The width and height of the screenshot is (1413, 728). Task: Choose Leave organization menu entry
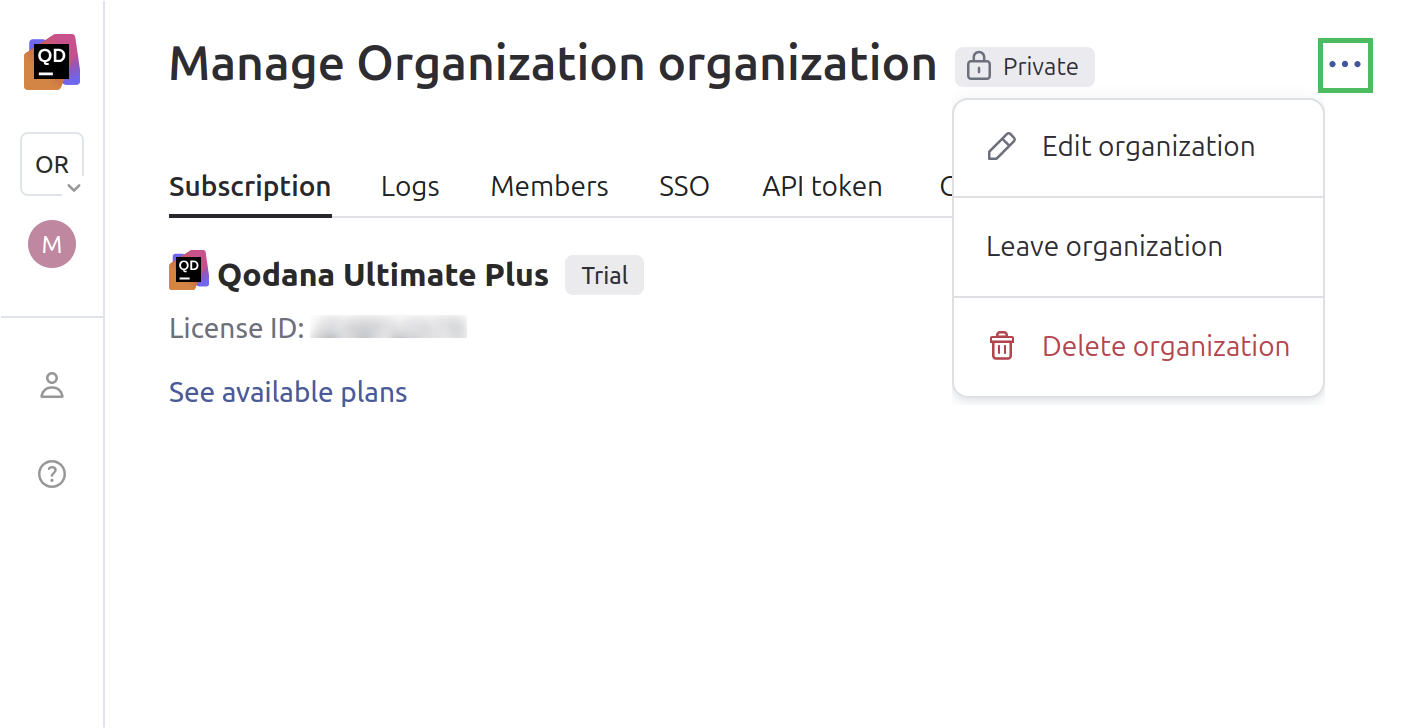1138,247
